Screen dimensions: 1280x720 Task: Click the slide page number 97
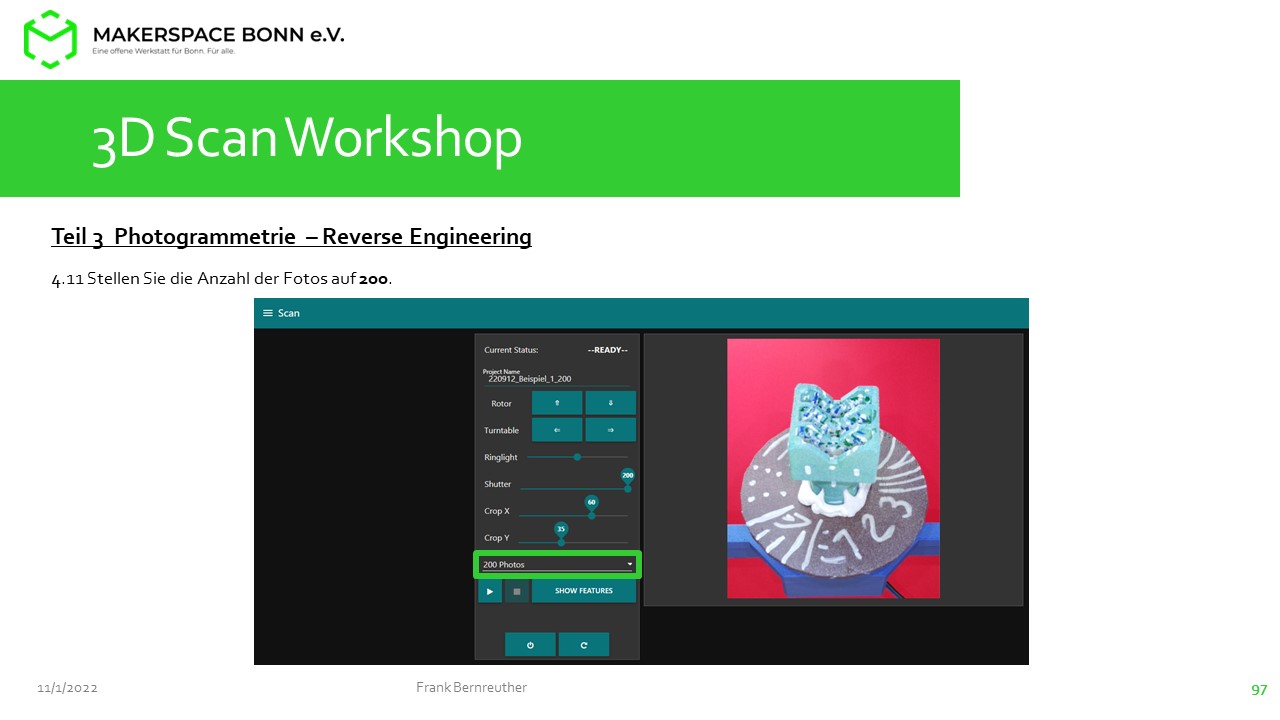pyautogui.click(x=1259, y=690)
